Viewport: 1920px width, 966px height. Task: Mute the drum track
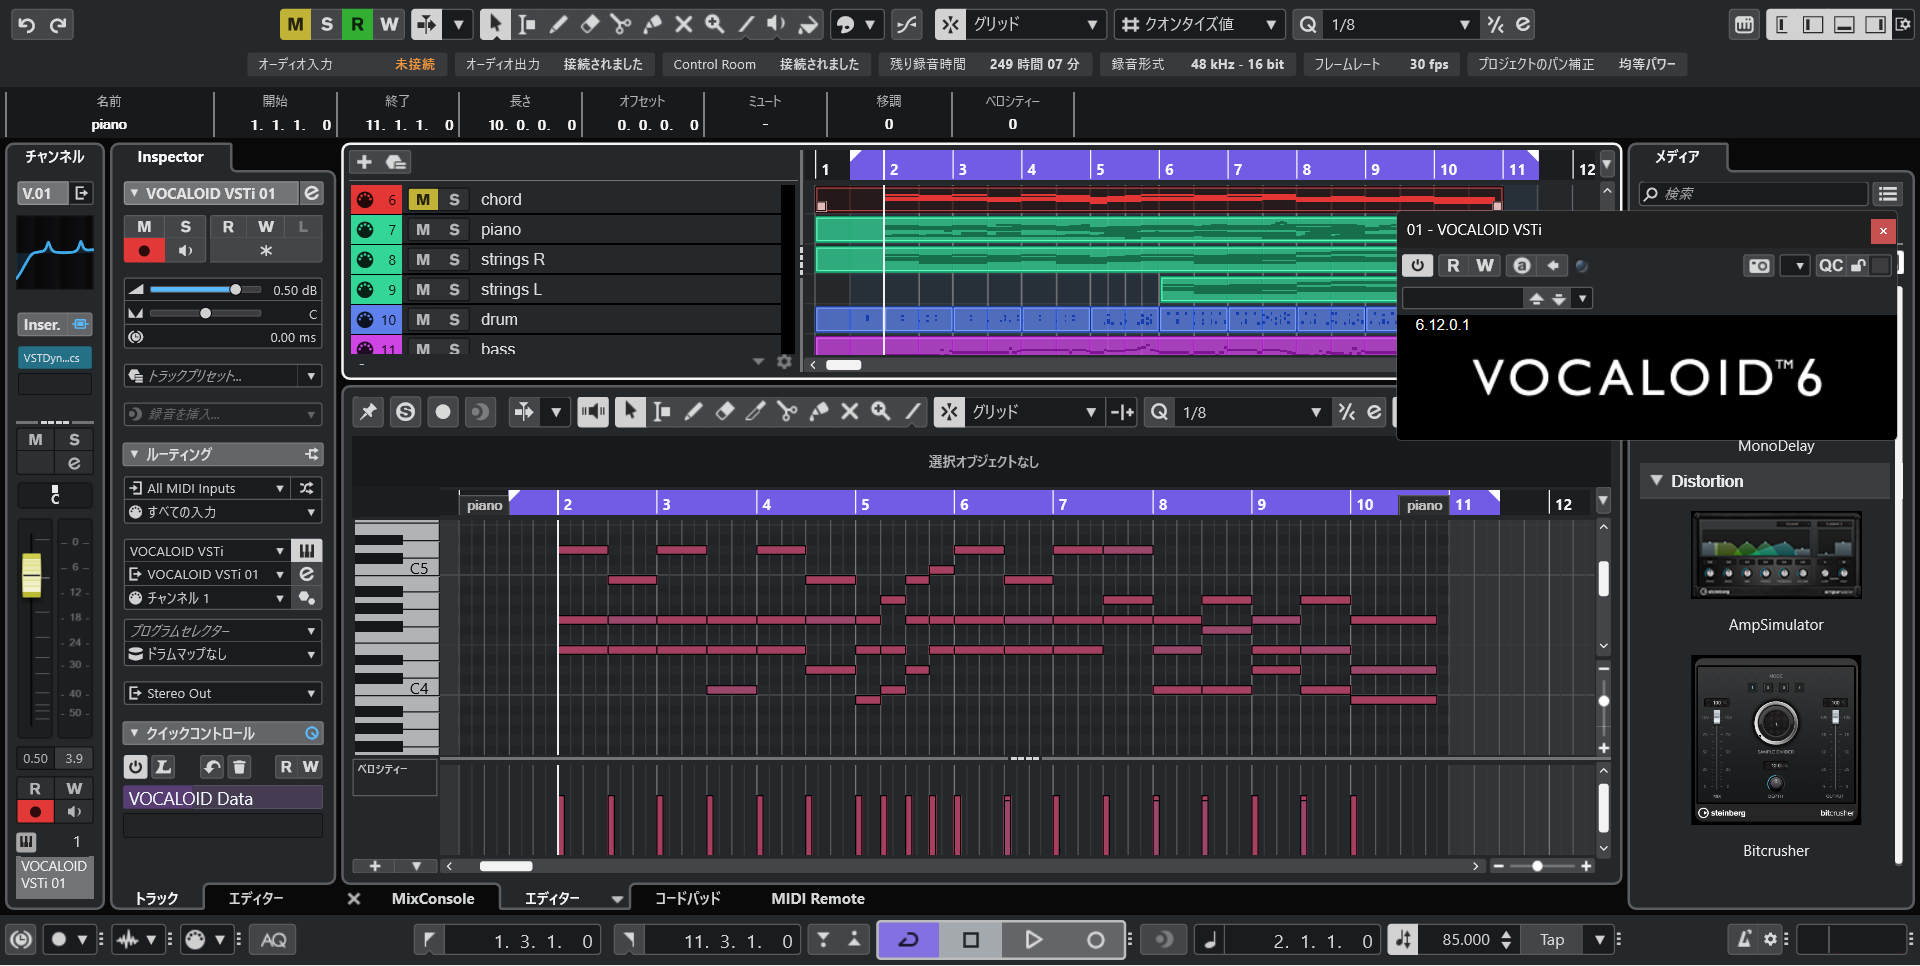tap(423, 319)
